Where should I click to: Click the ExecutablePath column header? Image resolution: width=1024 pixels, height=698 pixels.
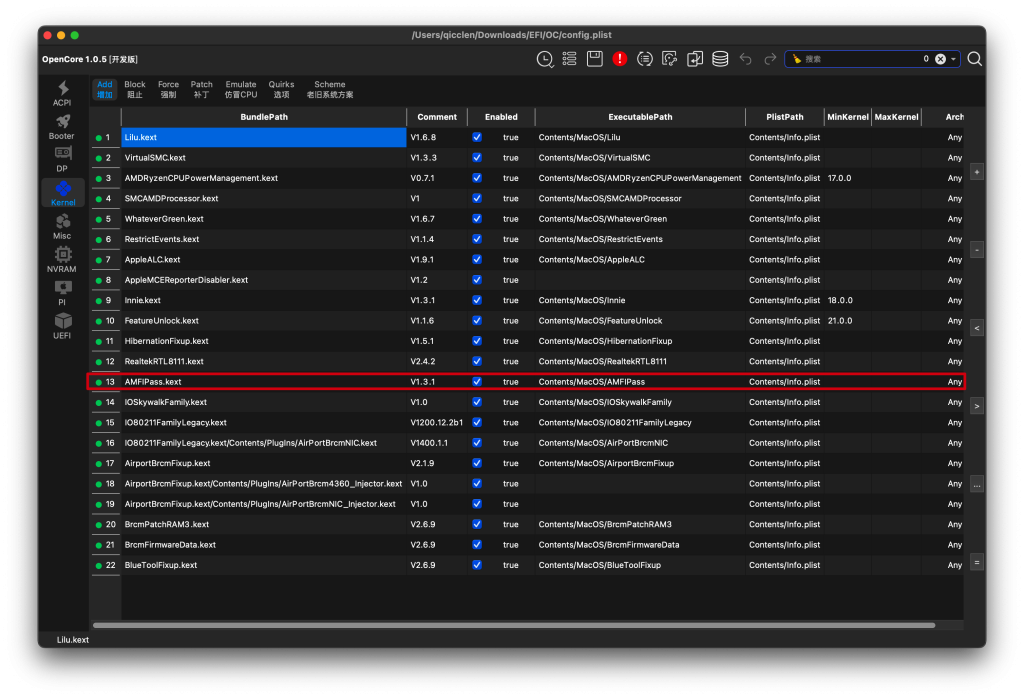pyautogui.click(x=640, y=117)
